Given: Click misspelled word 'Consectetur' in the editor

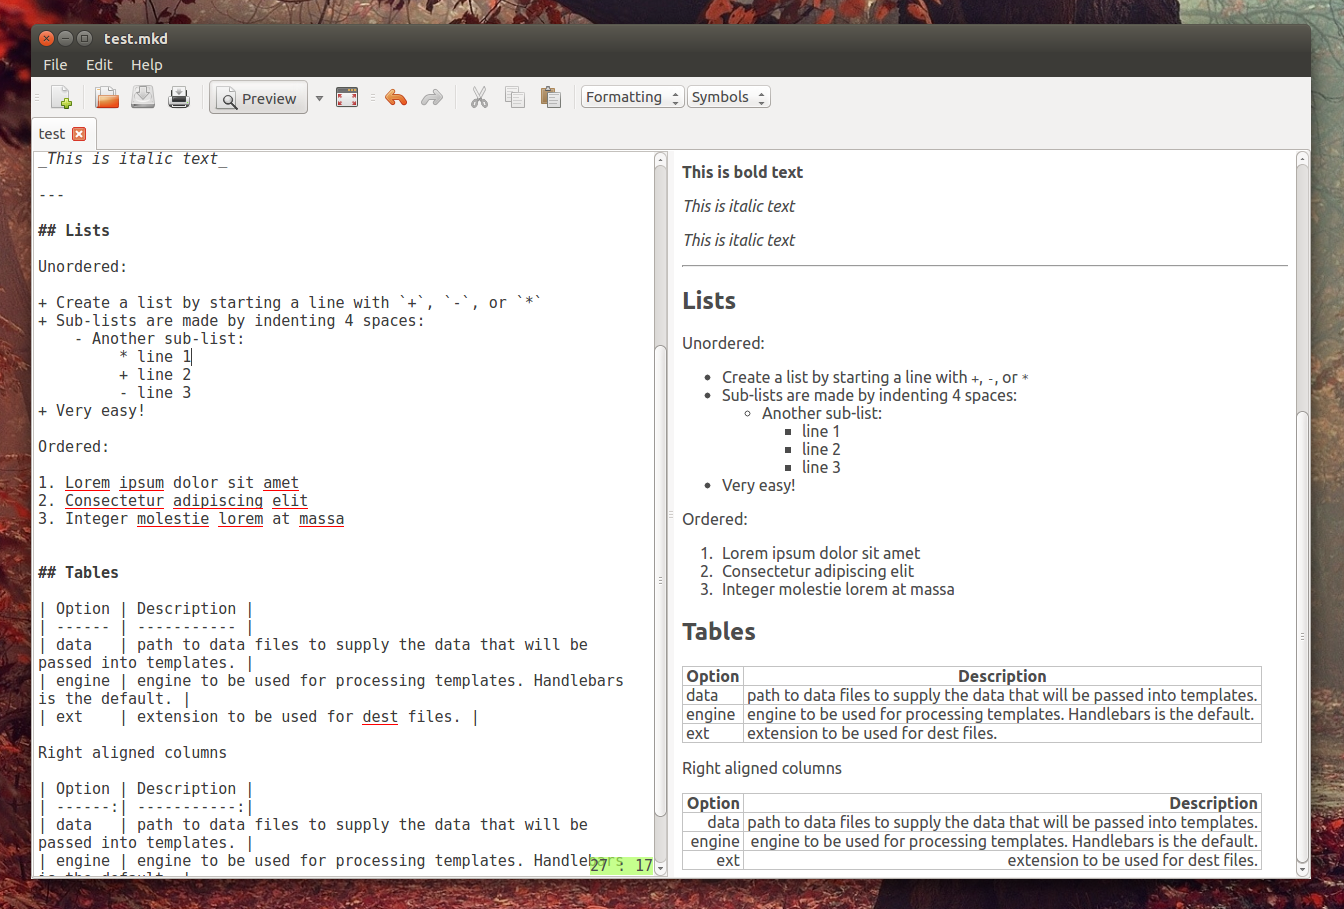Looking at the screenshot, I should coord(114,500).
